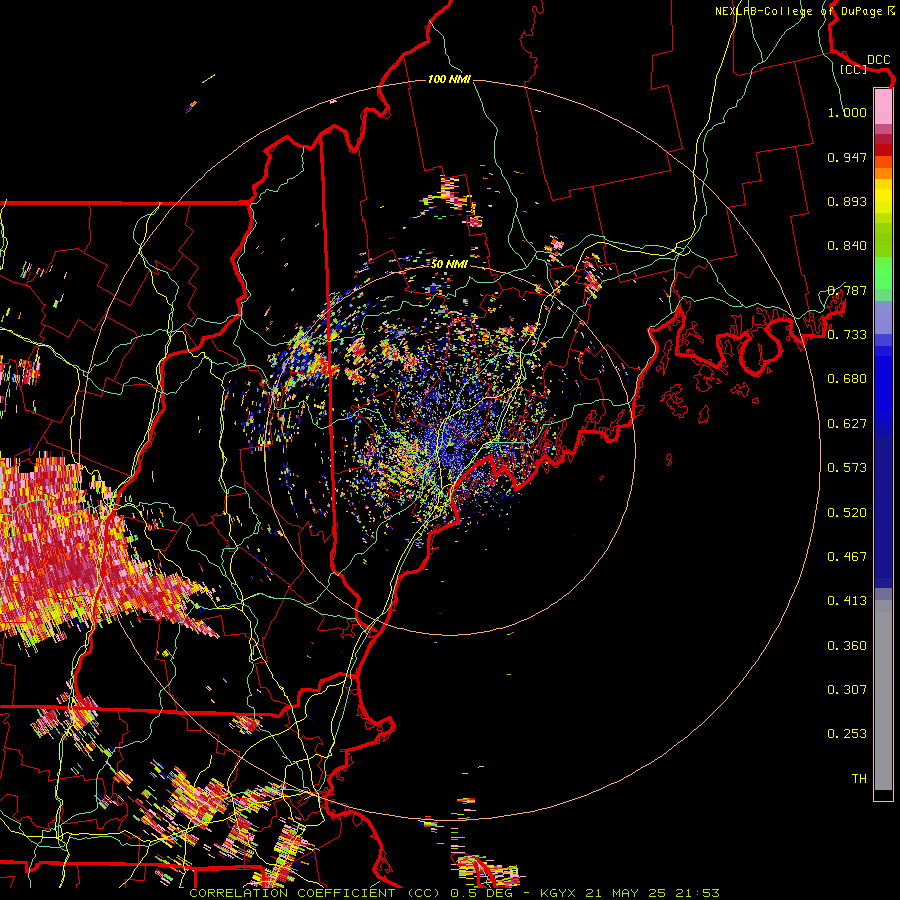Click the 0.680 scale value
Screen dimensions: 900x900
point(847,379)
